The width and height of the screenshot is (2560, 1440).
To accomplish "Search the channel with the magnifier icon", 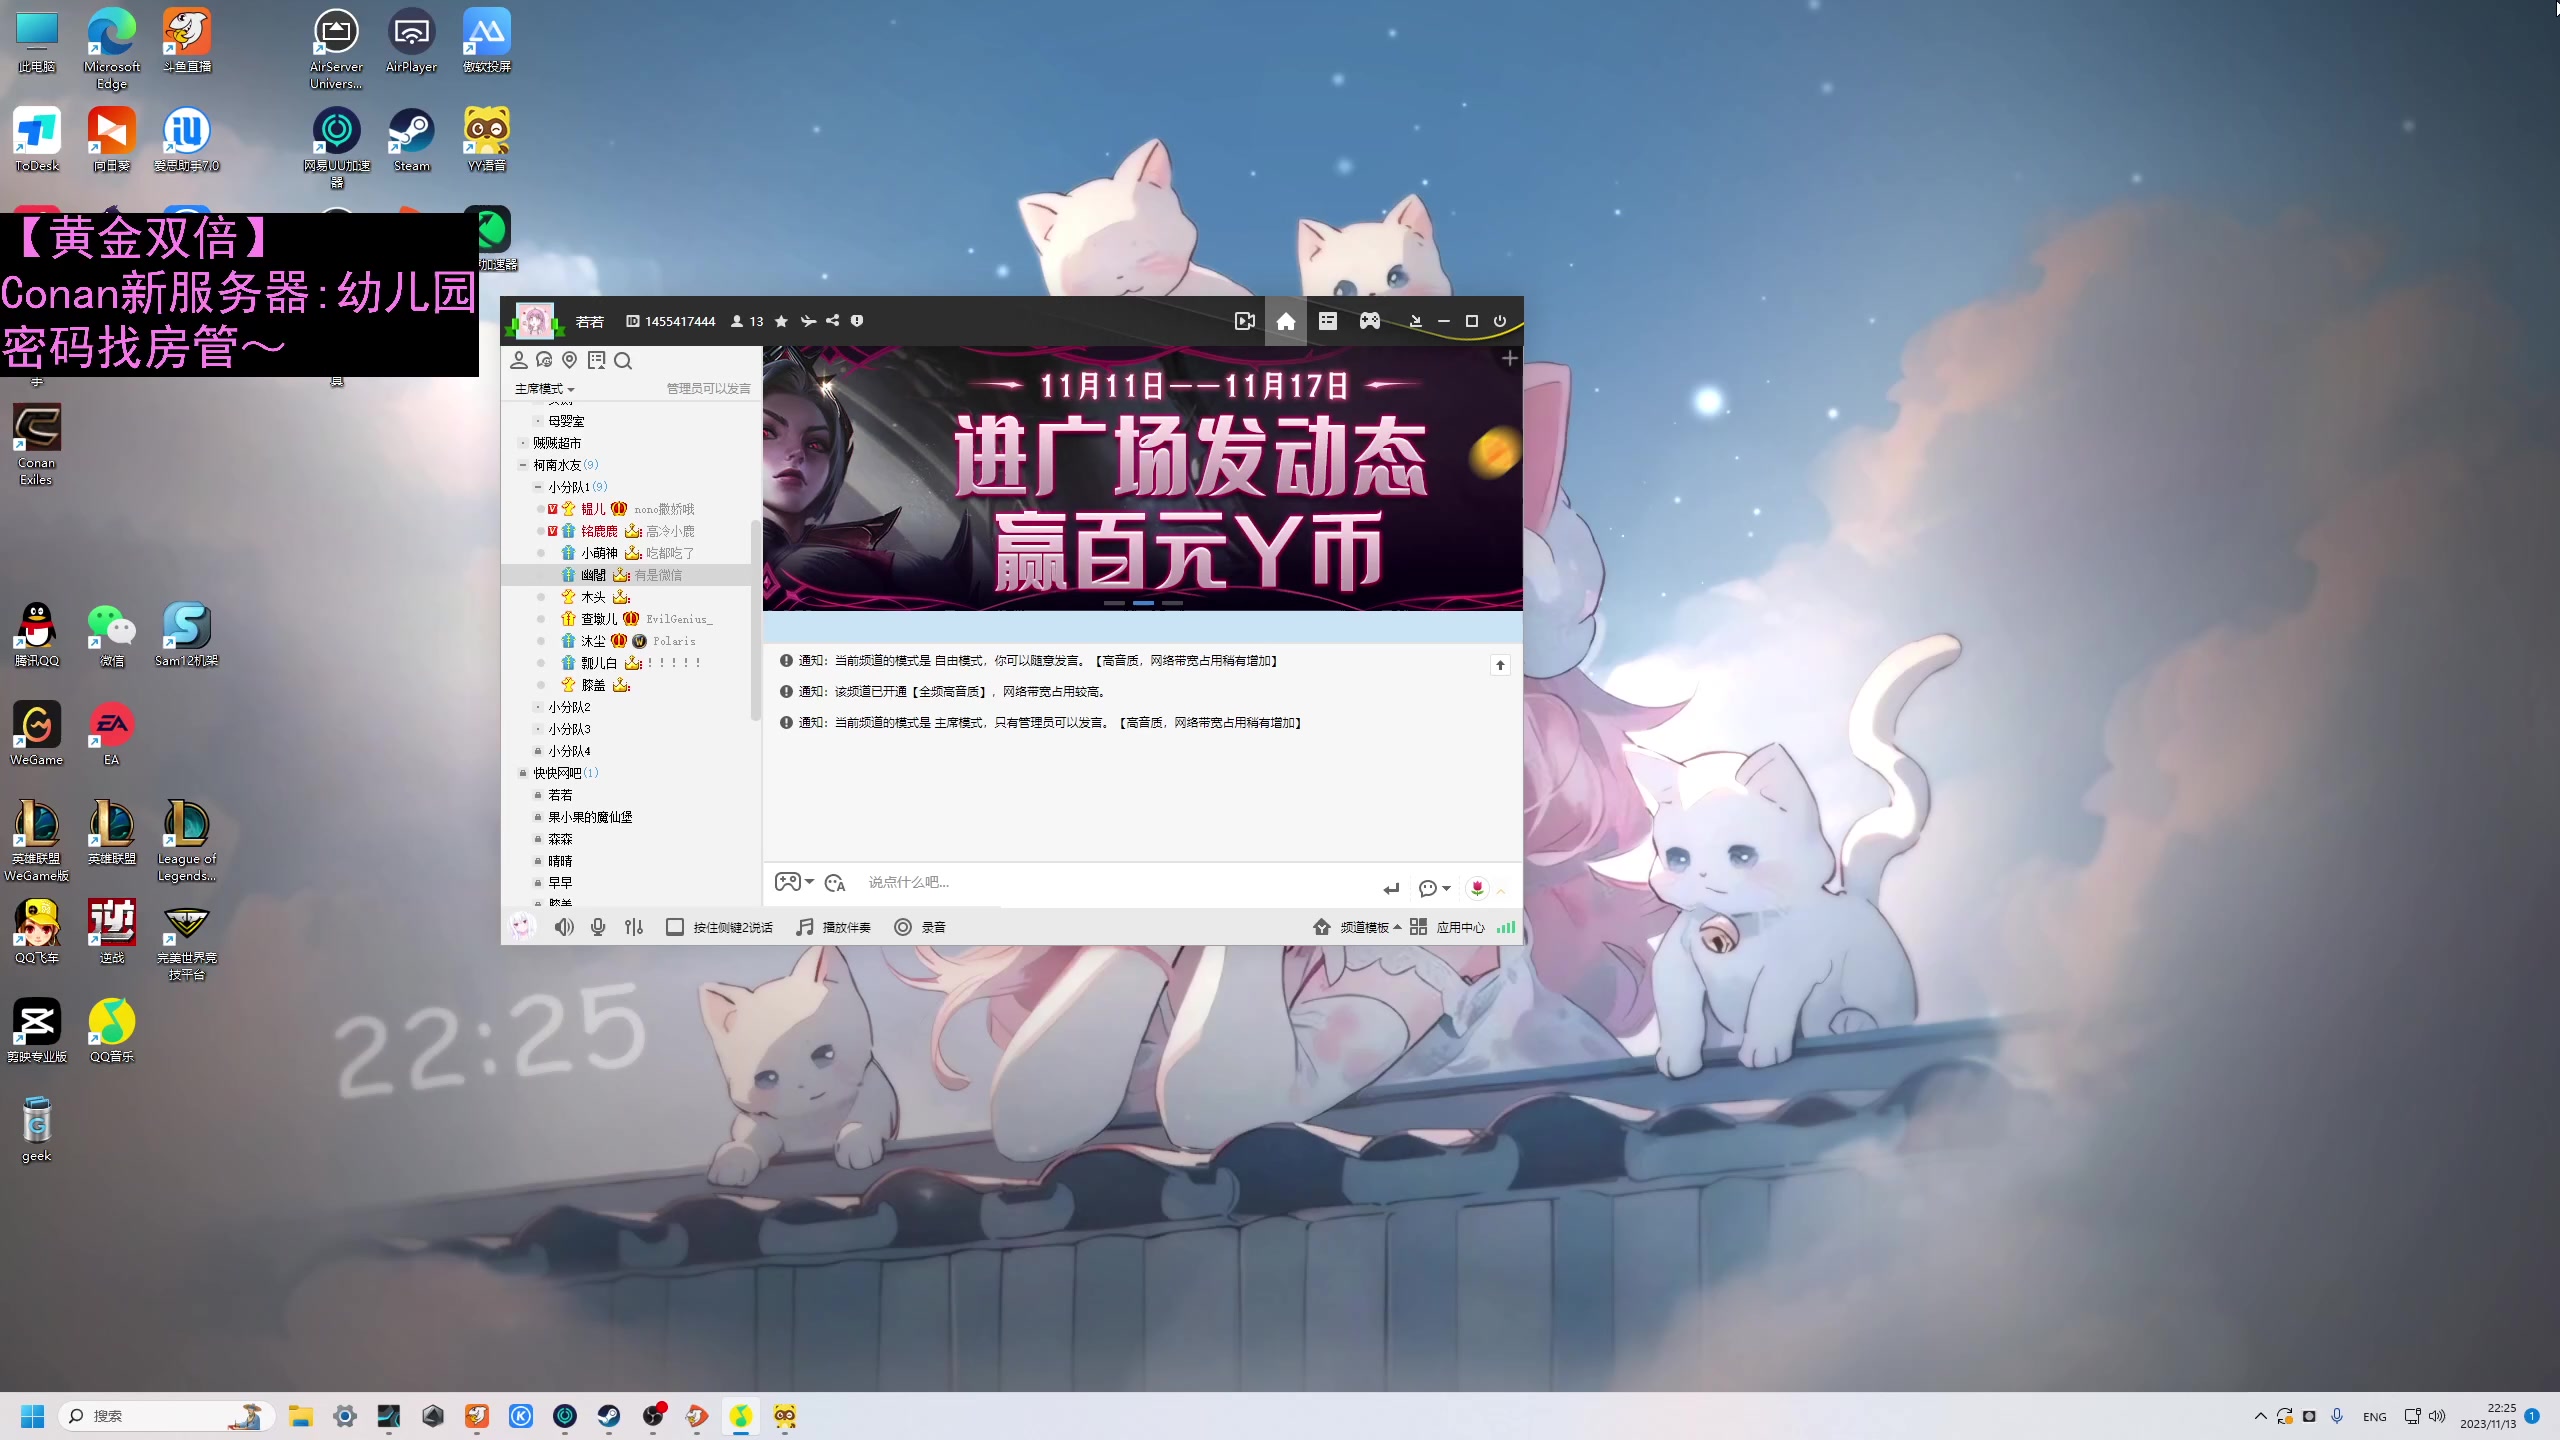I will pyautogui.click(x=623, y=360).
